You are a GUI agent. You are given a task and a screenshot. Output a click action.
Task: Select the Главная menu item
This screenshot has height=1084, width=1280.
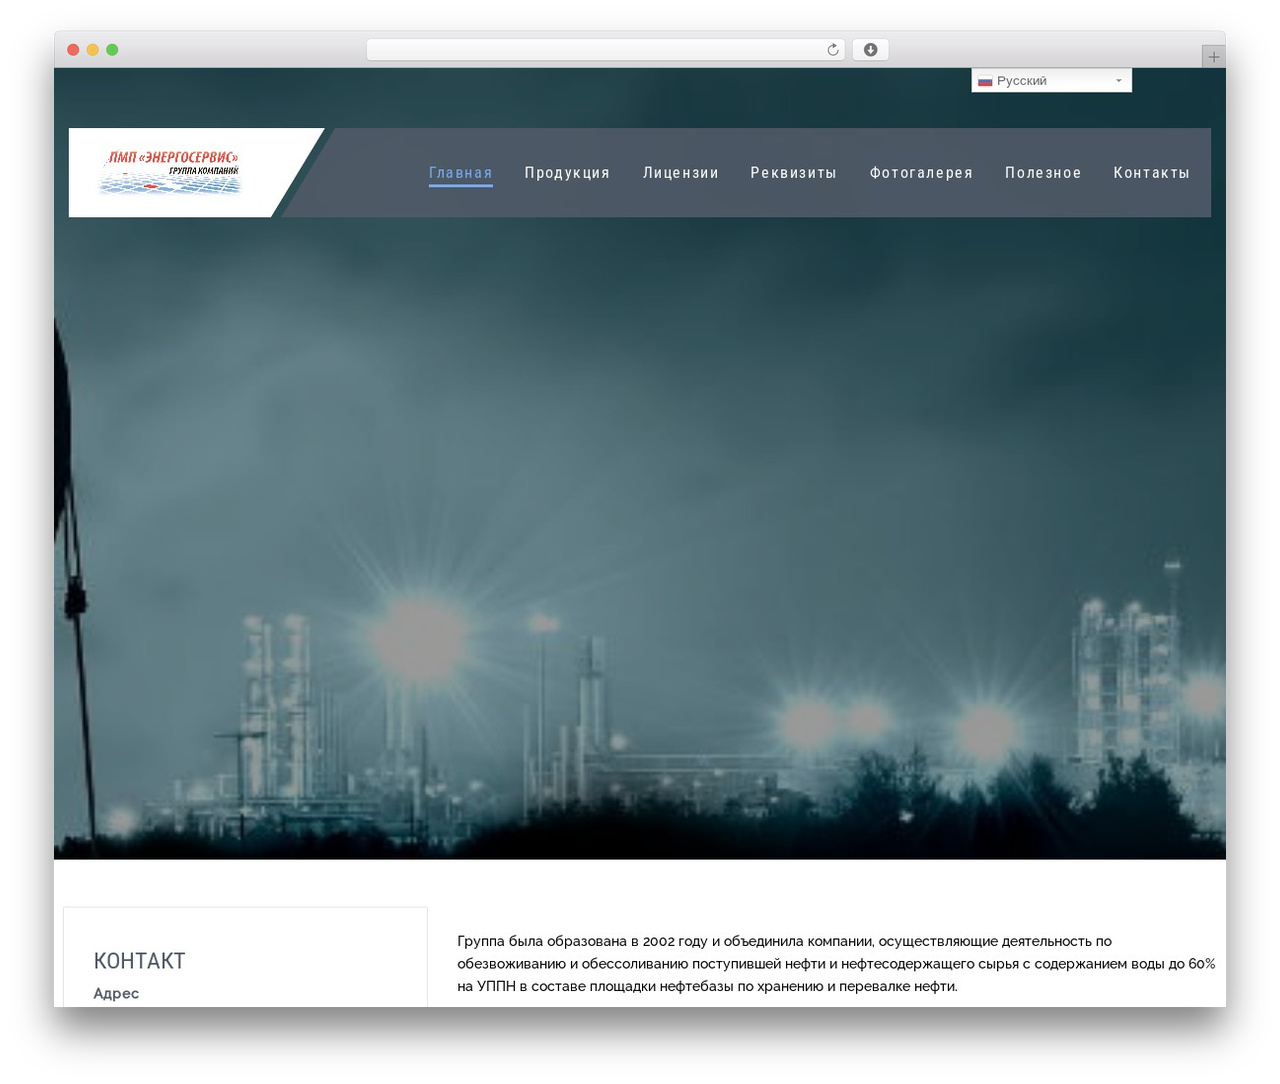point(460,173)
